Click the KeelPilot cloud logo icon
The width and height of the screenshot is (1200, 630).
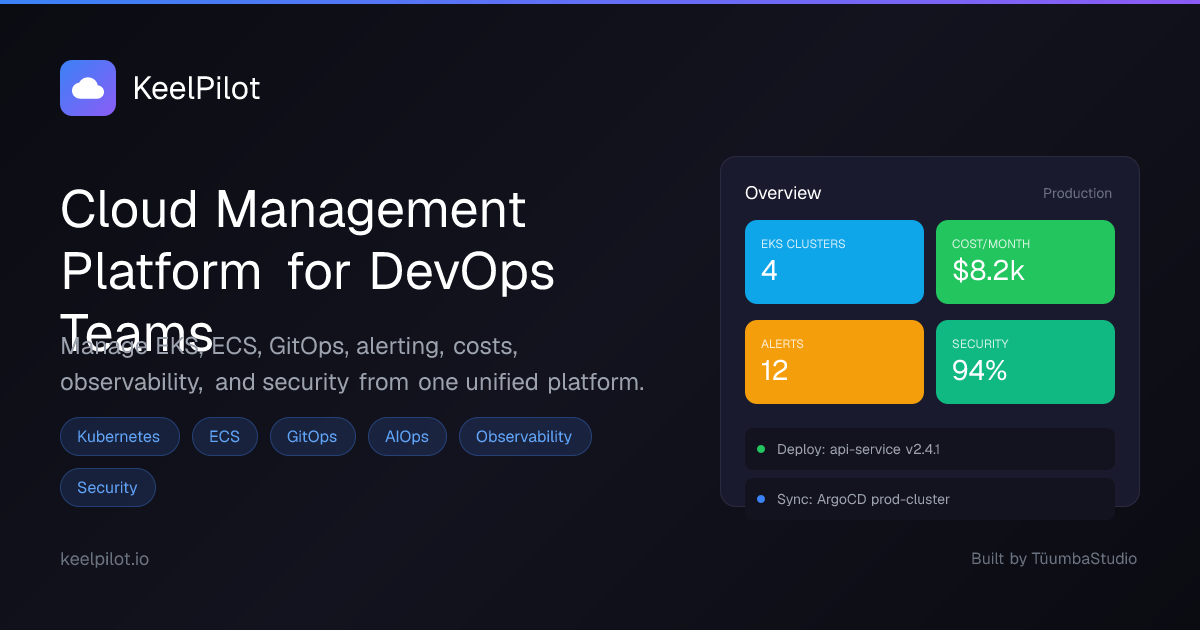click(88, 88)
